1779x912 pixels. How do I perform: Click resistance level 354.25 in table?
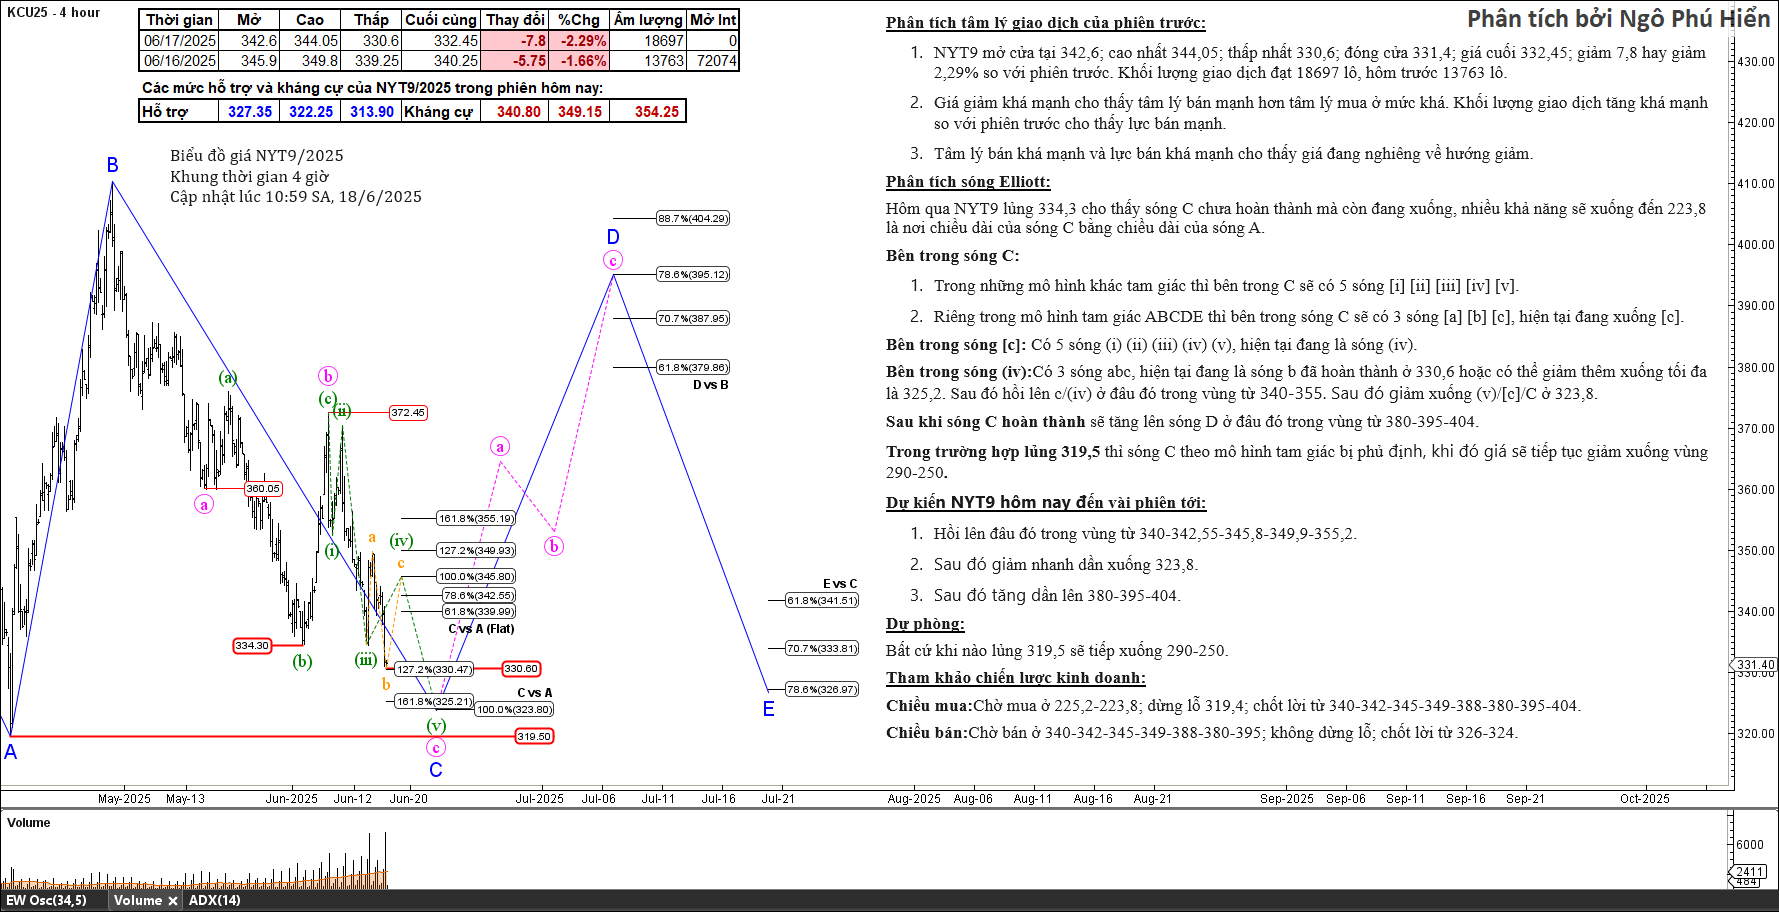[x=656, y=111]
